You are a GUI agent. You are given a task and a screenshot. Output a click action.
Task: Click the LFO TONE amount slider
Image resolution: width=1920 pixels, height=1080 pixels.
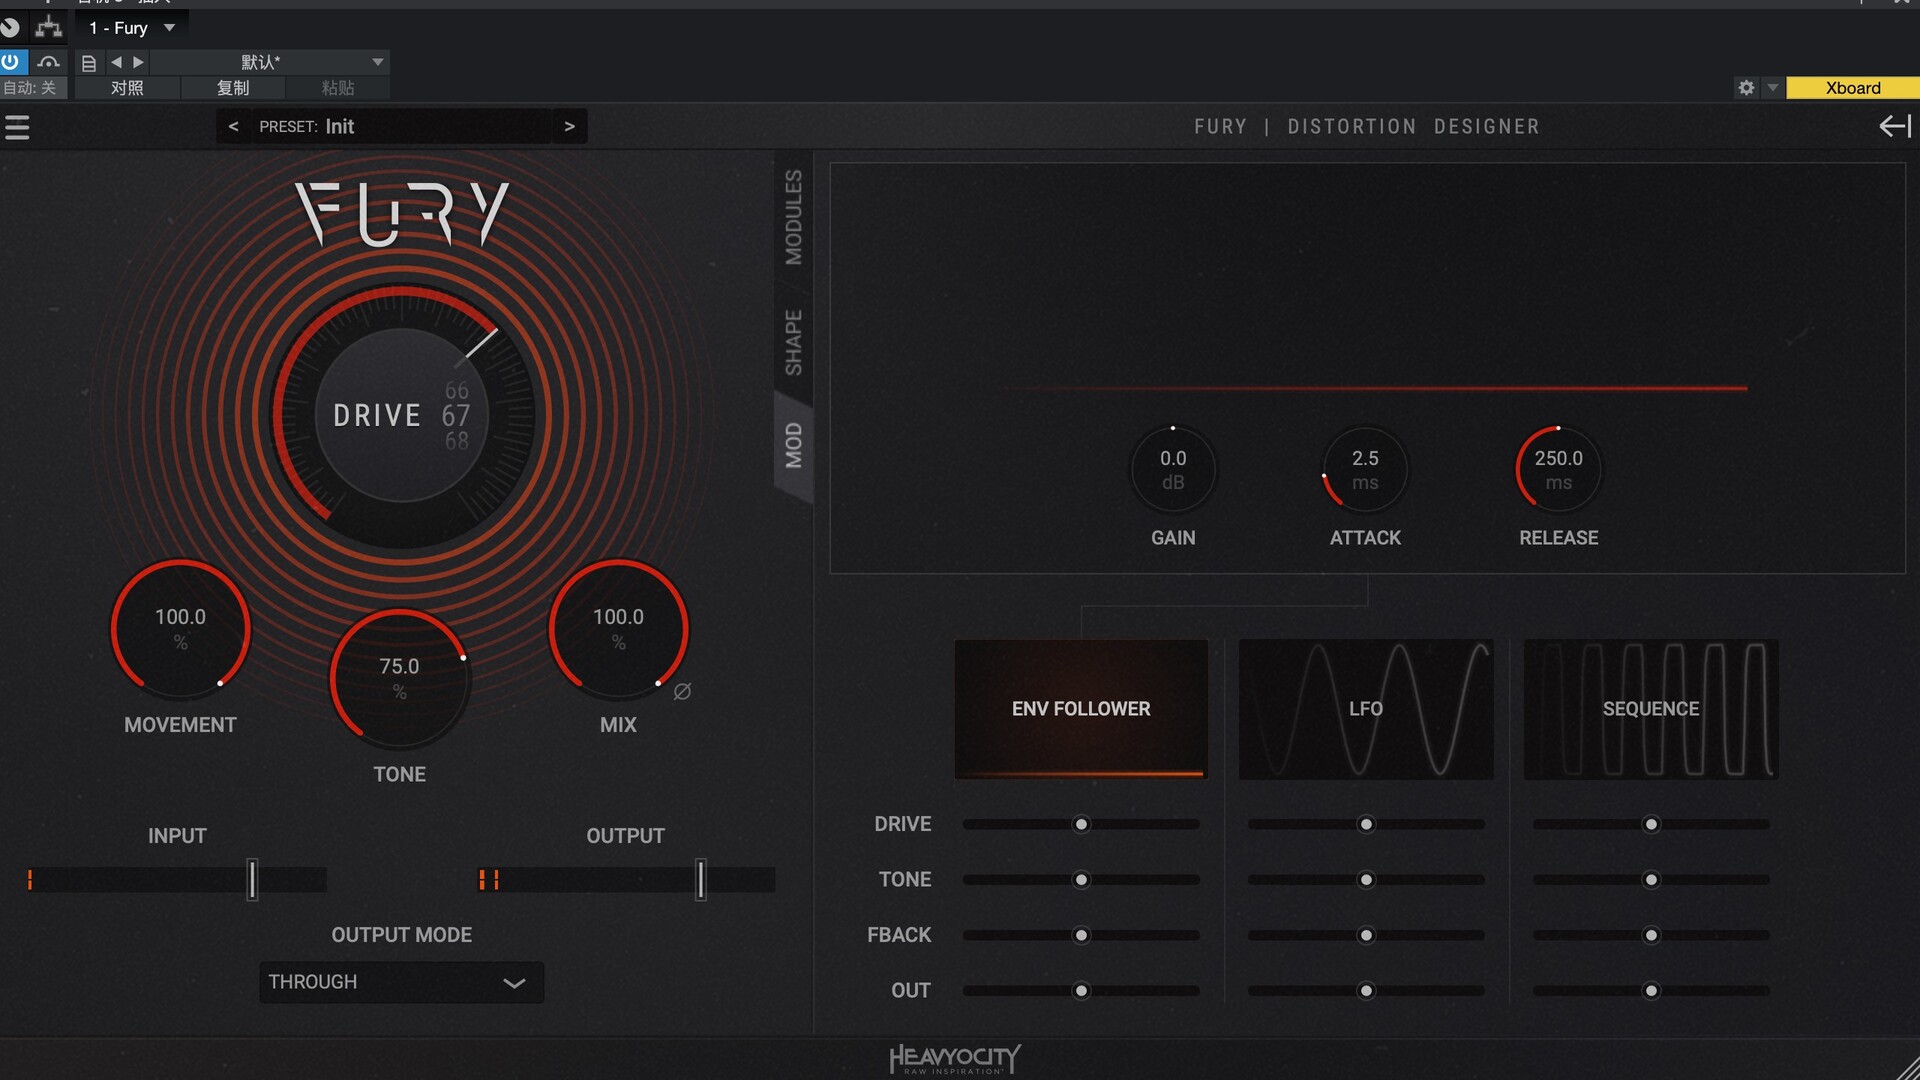(1366, 880)
